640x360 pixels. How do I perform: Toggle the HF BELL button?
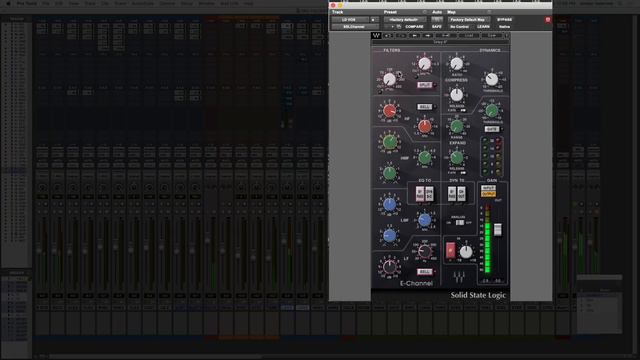coord(424,107)
